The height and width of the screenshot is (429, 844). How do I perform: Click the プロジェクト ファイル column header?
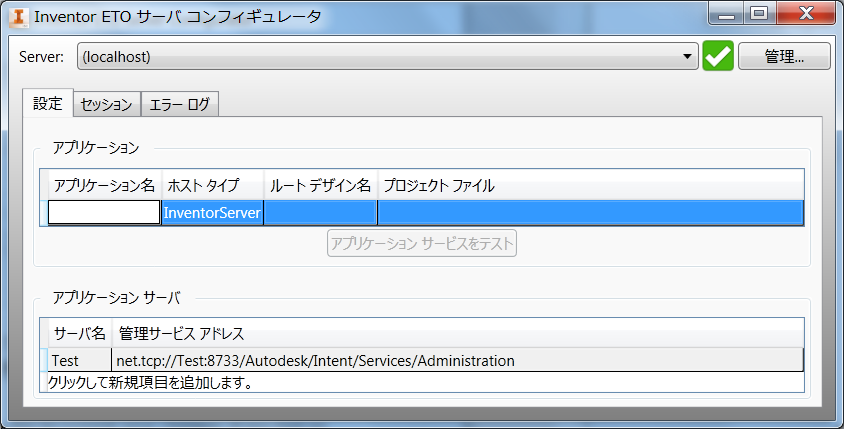(x=590, y=185)
